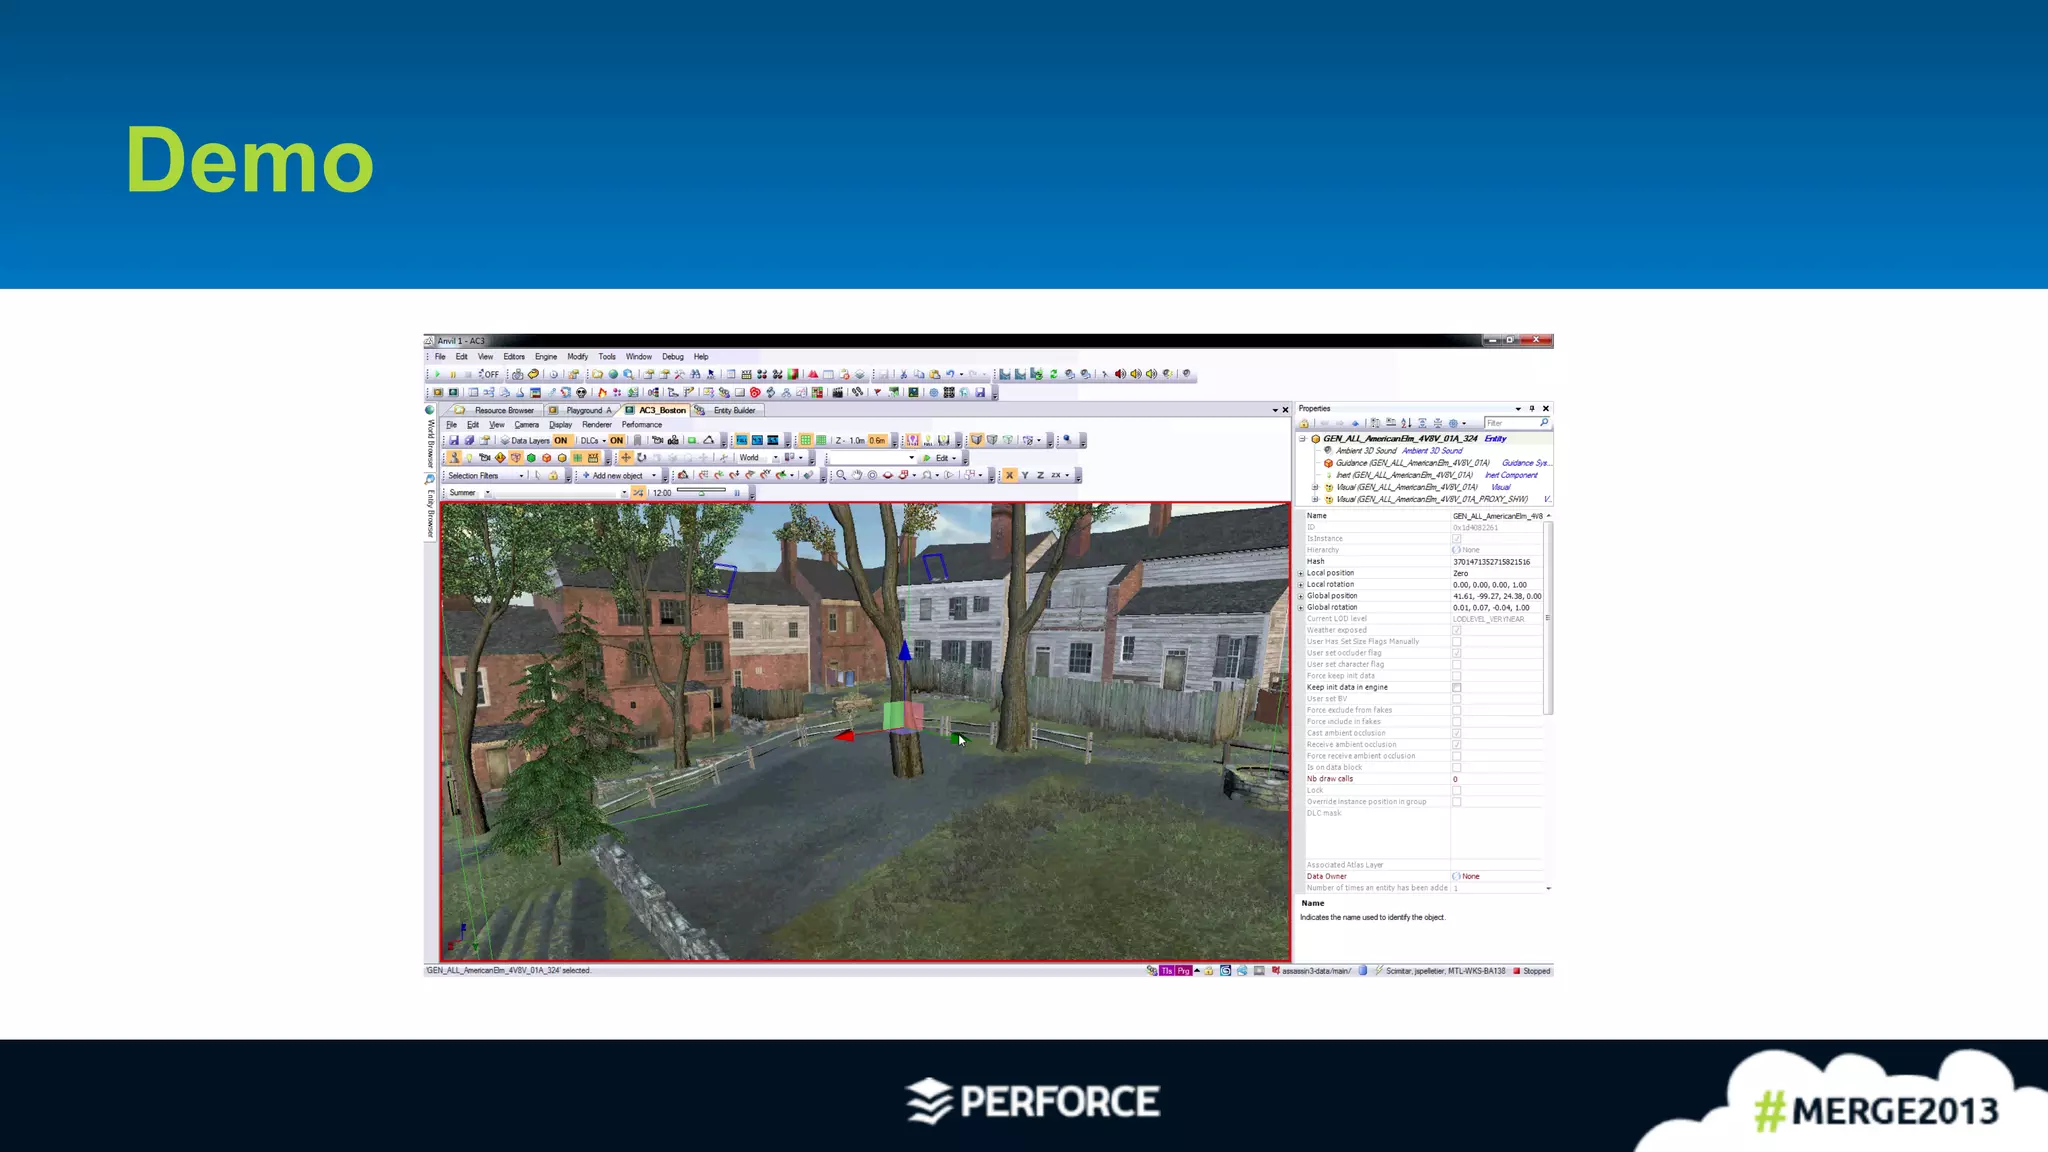2048x1152 pixels.
Task: Expand the Local position property
Action: pyautogui.click(x=1301, y=573)
